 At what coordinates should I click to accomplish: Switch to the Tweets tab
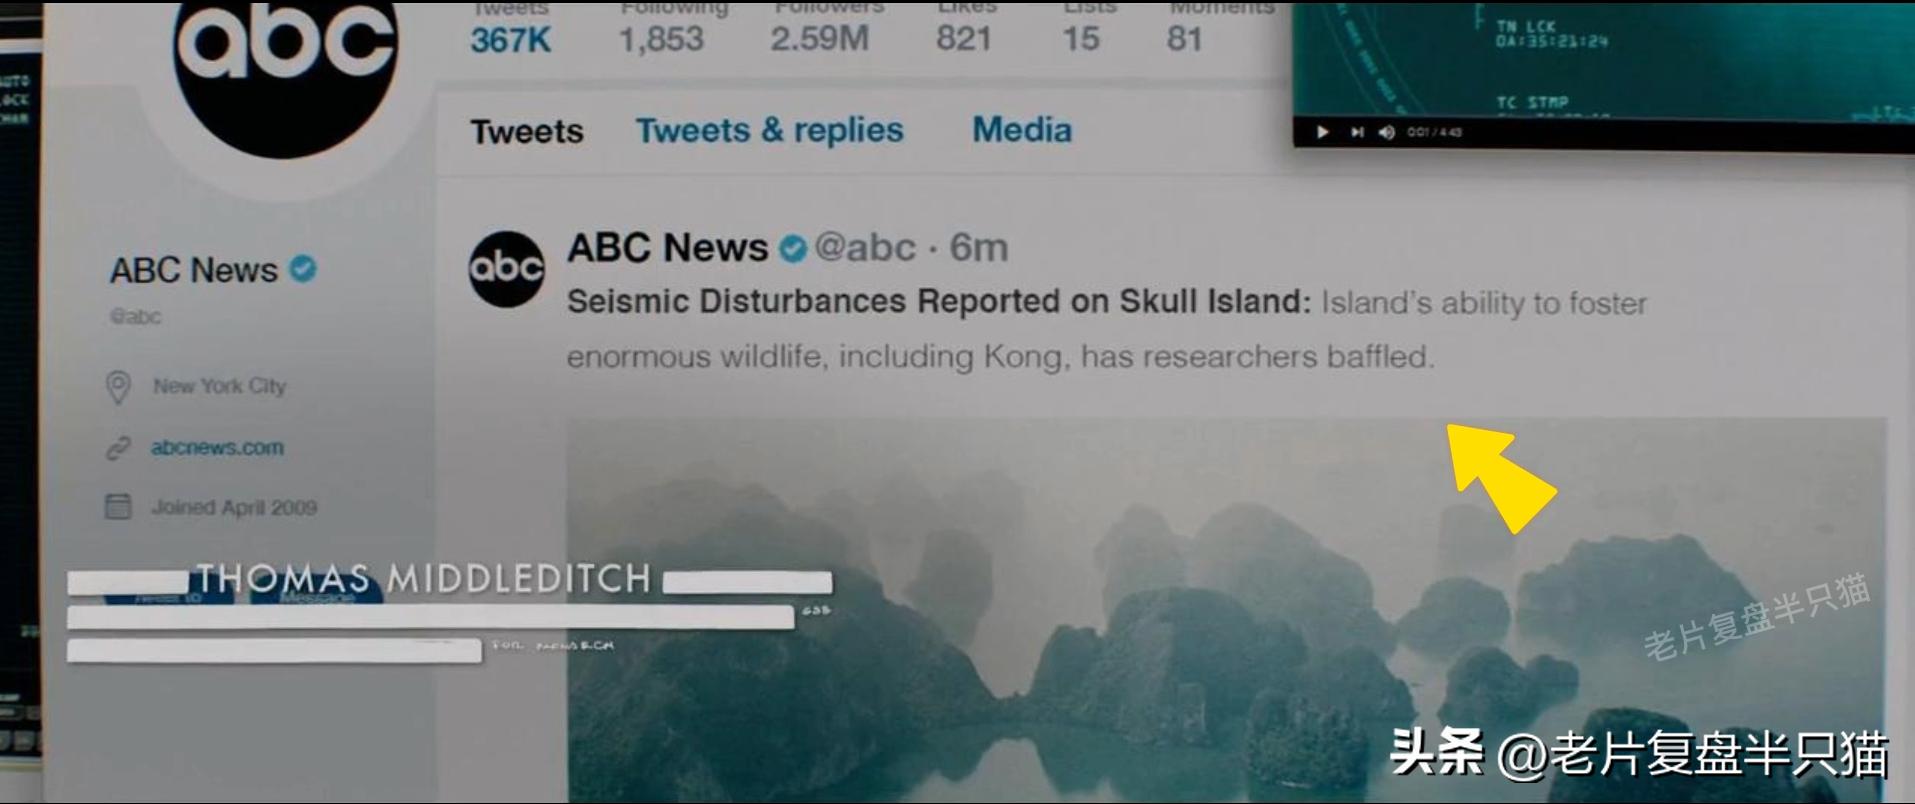527,131
